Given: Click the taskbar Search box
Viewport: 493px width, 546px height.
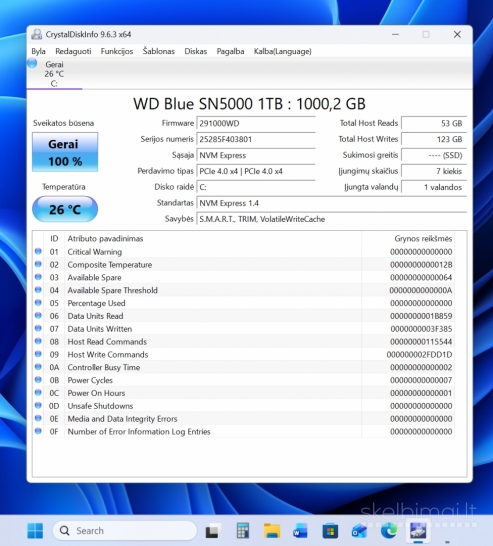Looking at the screenshot, I should (x=125, y=530).
